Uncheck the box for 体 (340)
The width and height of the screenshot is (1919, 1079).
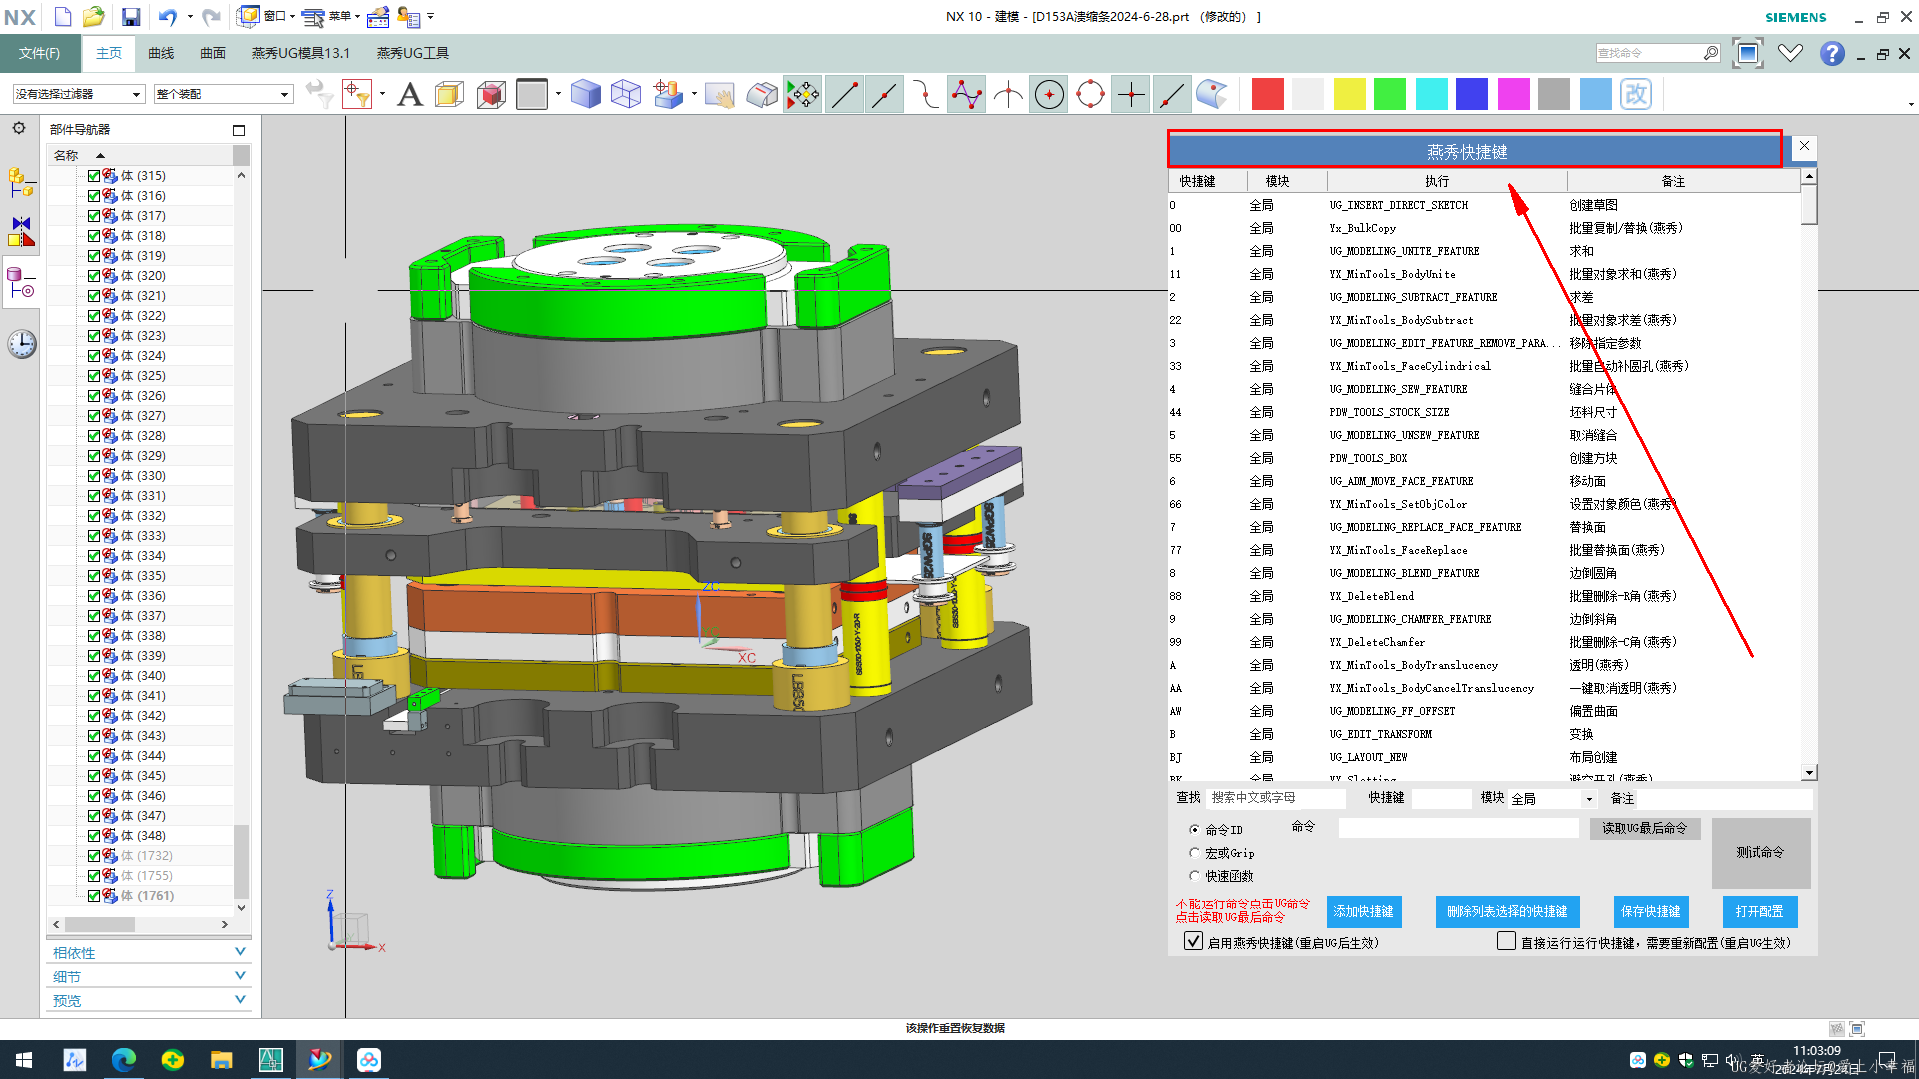click(94, 675)
